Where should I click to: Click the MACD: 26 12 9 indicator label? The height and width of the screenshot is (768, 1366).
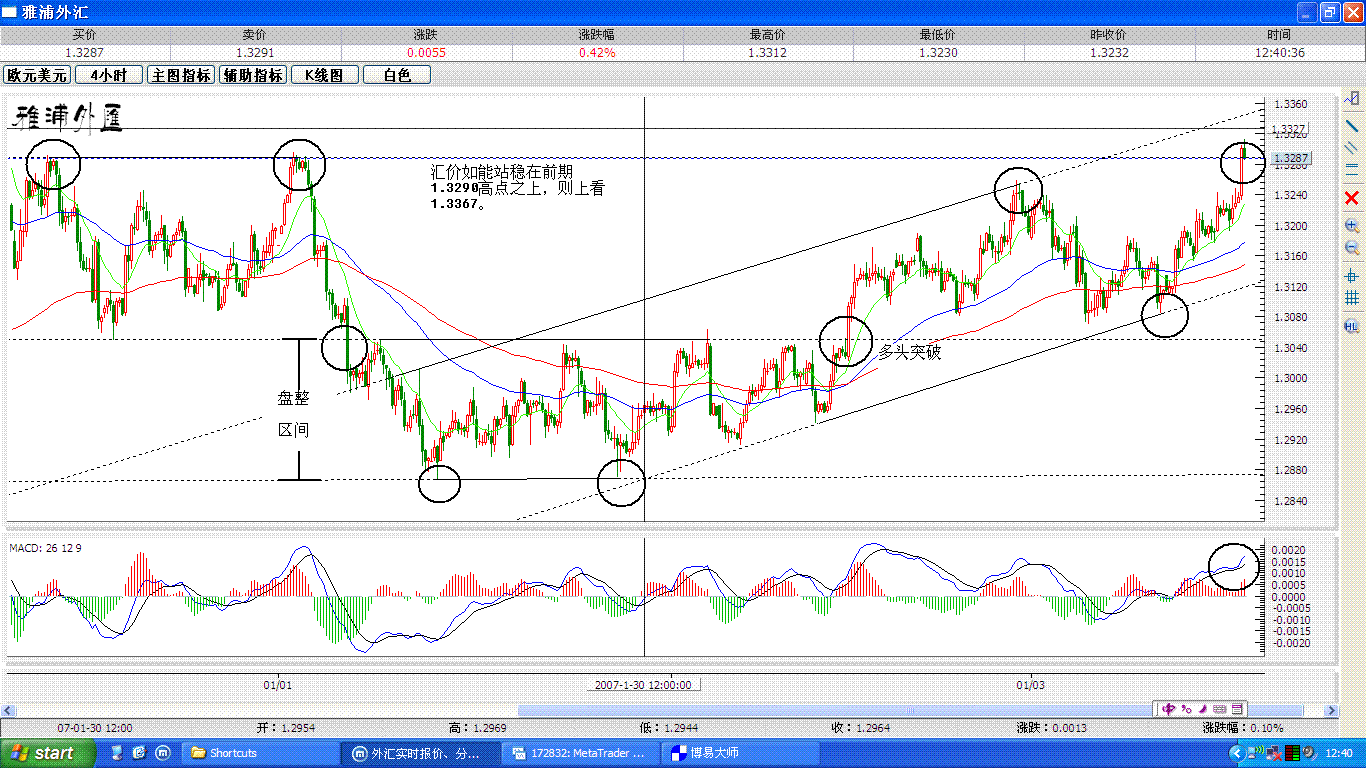click(46, 548)
